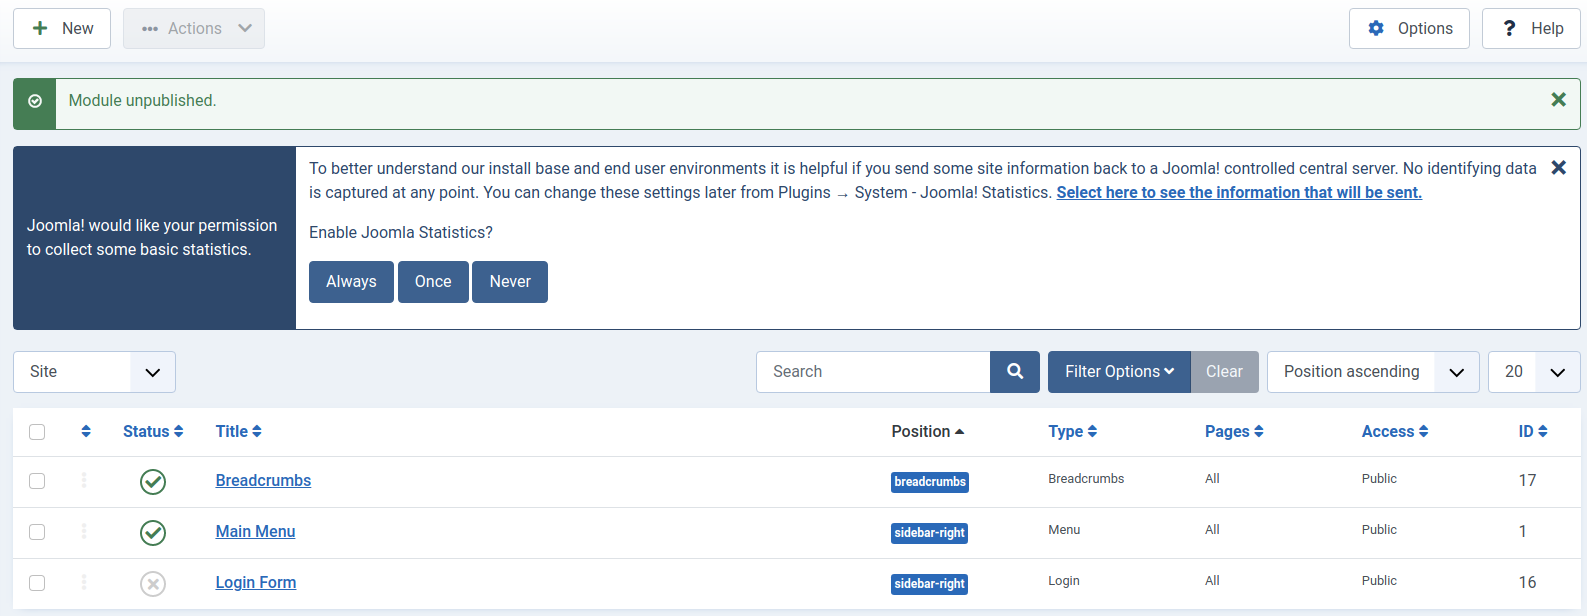The image size is (1587, 616).
Task: Open the Main Menu module link
Action: (255, 532)
